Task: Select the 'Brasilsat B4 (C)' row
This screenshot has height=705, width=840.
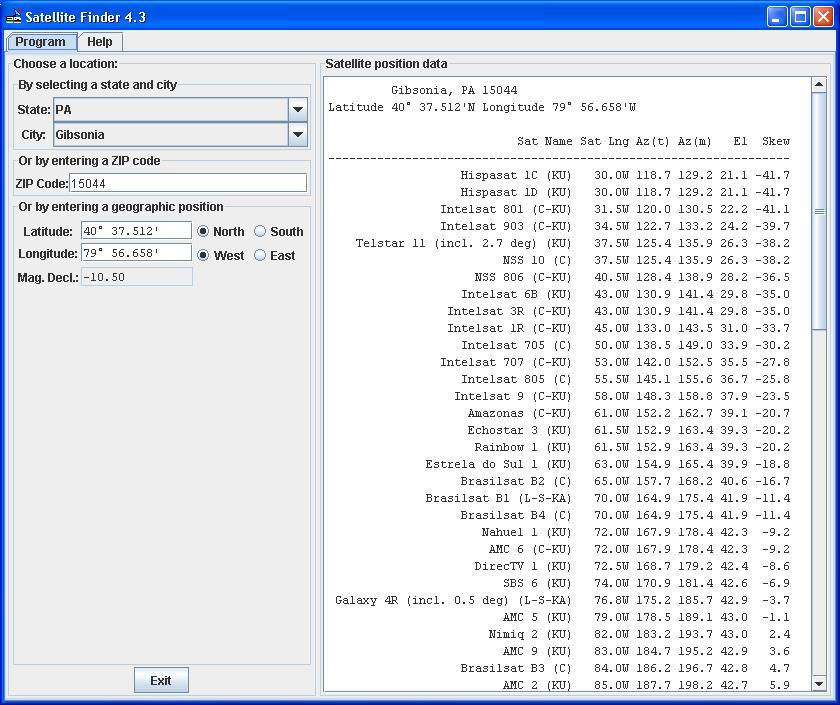Action: click(x=559, y=515)
